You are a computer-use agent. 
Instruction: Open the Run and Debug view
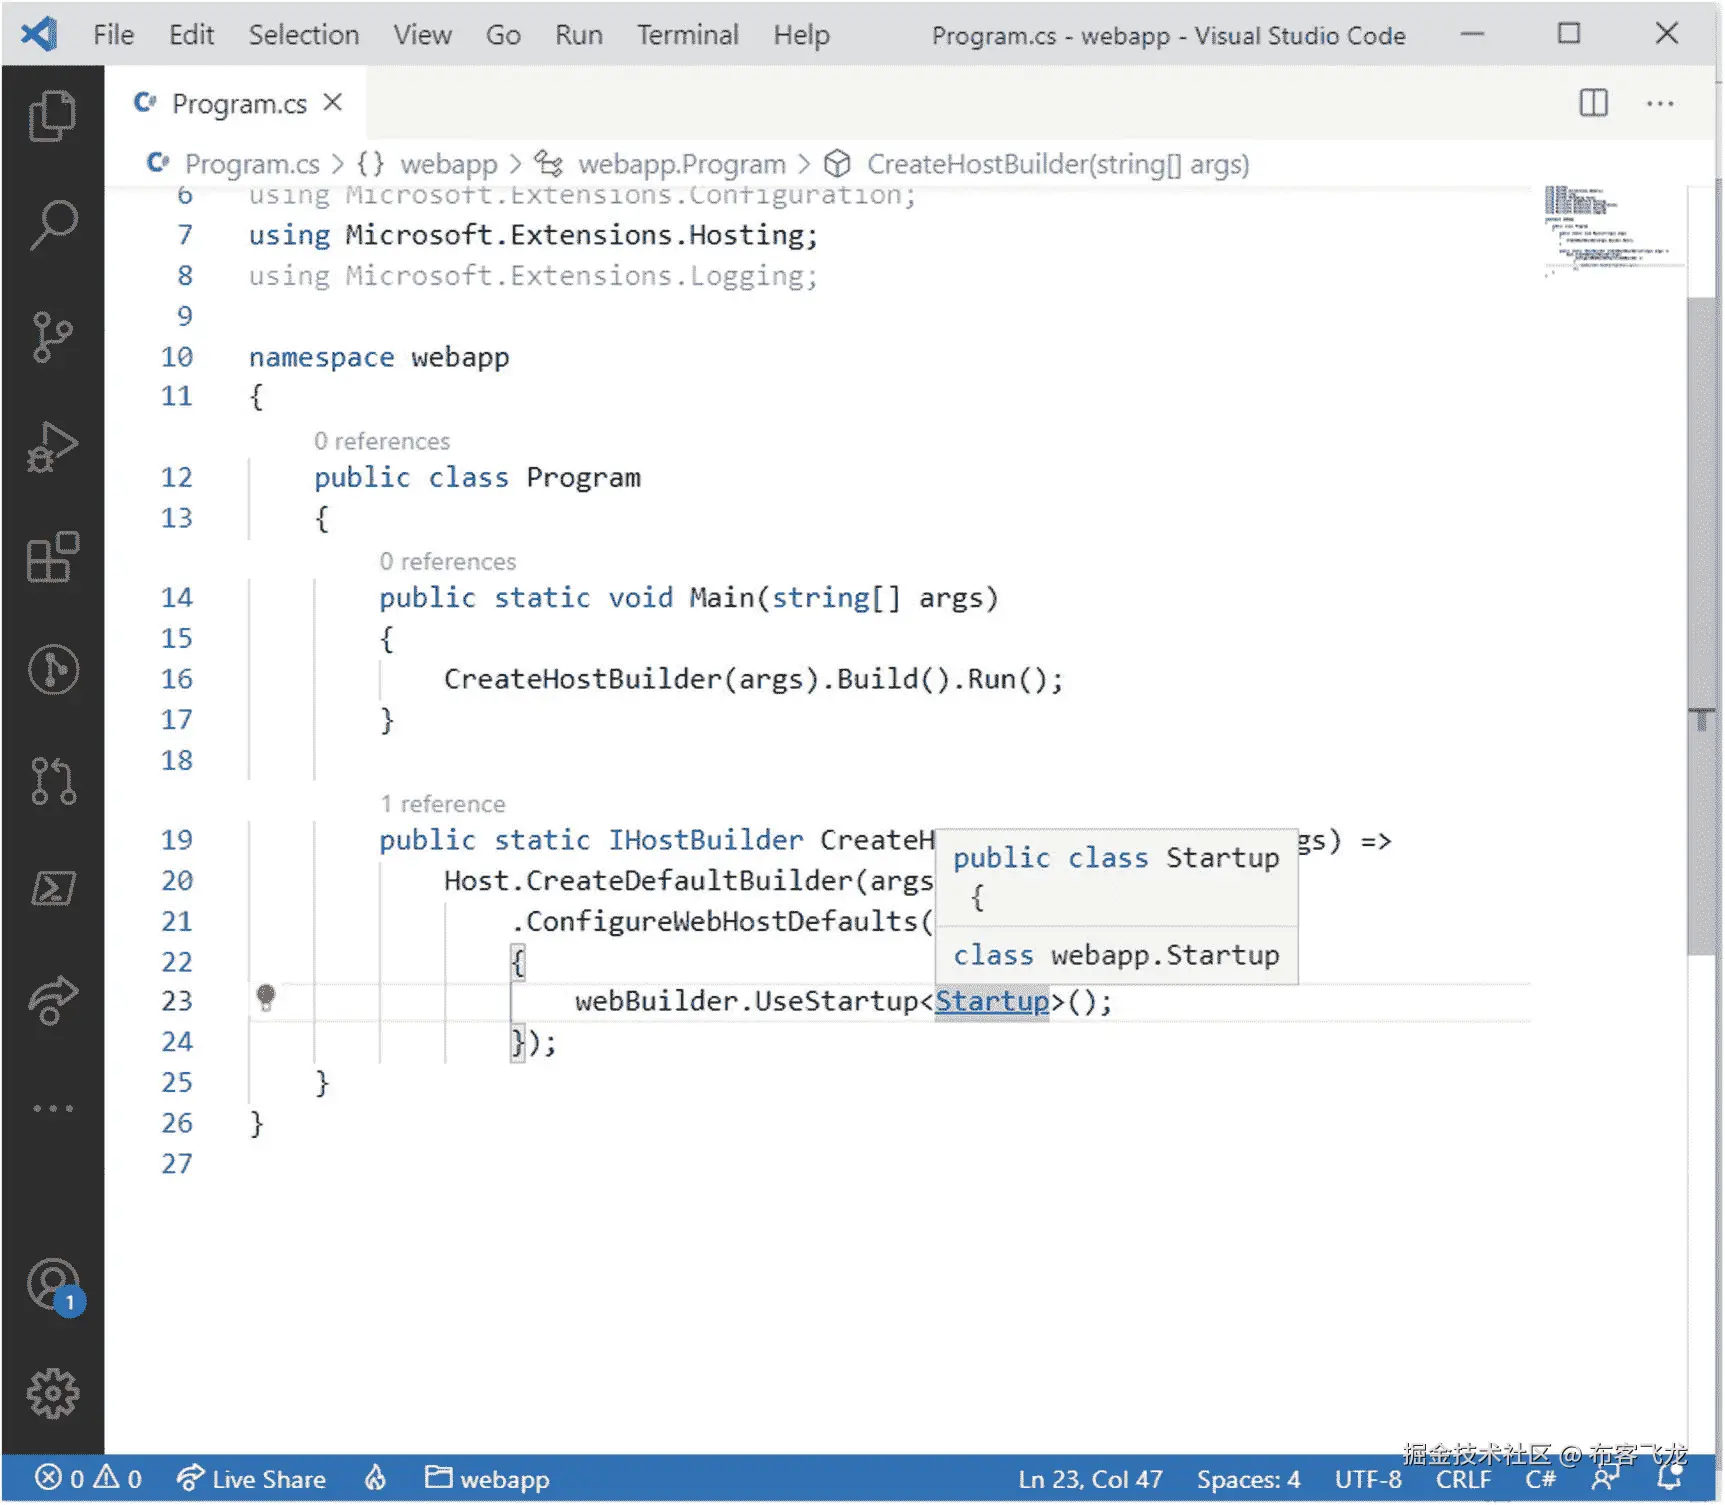[52, 447]
